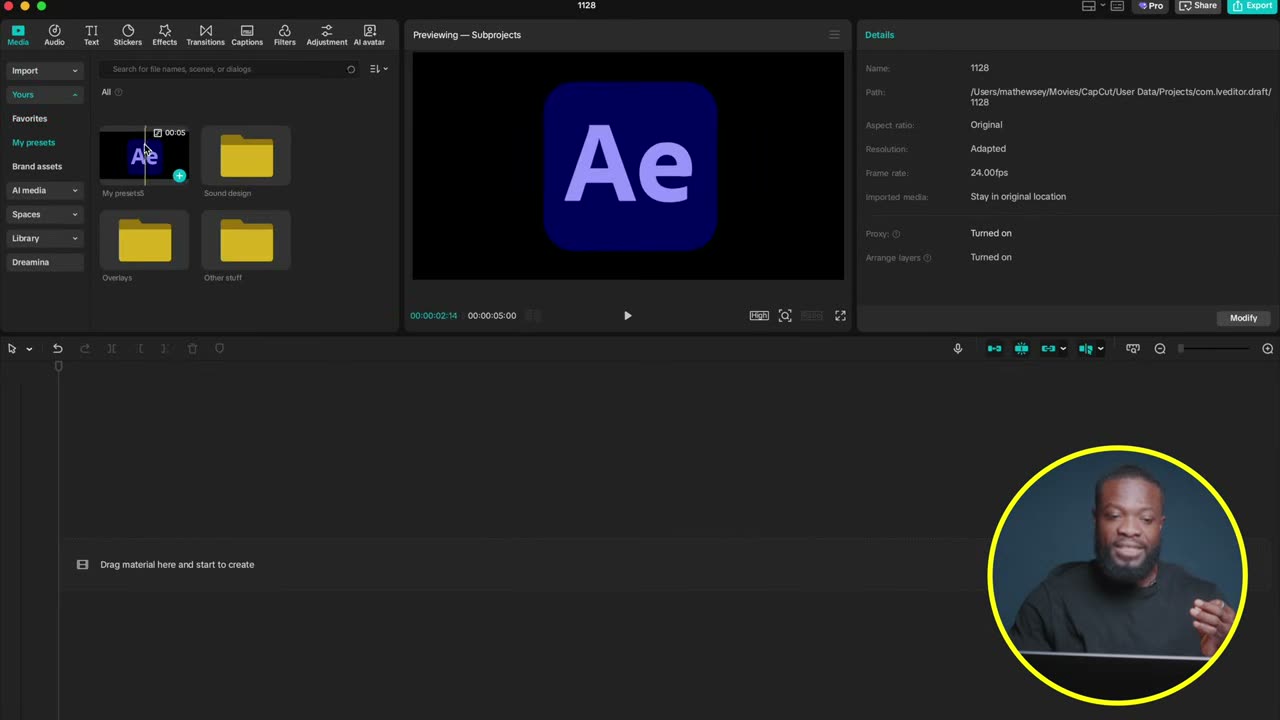Open the Audio panel
This screenshot has width=1280, height=720.
pos(54,35)
